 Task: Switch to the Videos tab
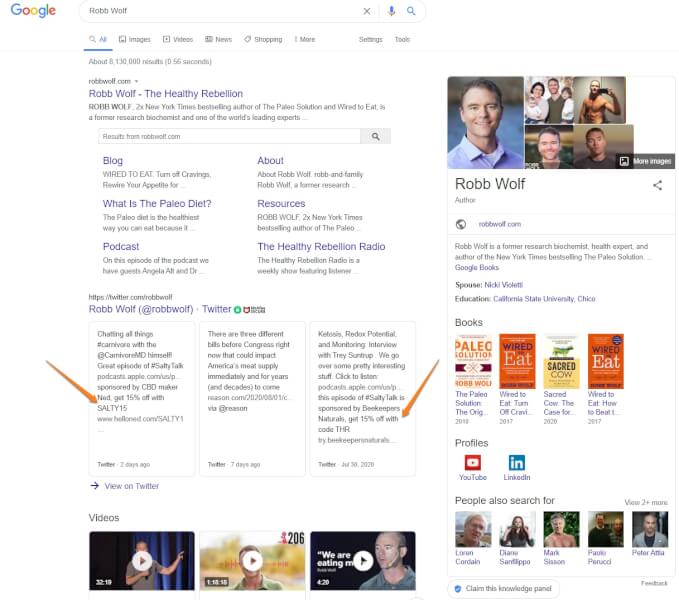point(178,39)
